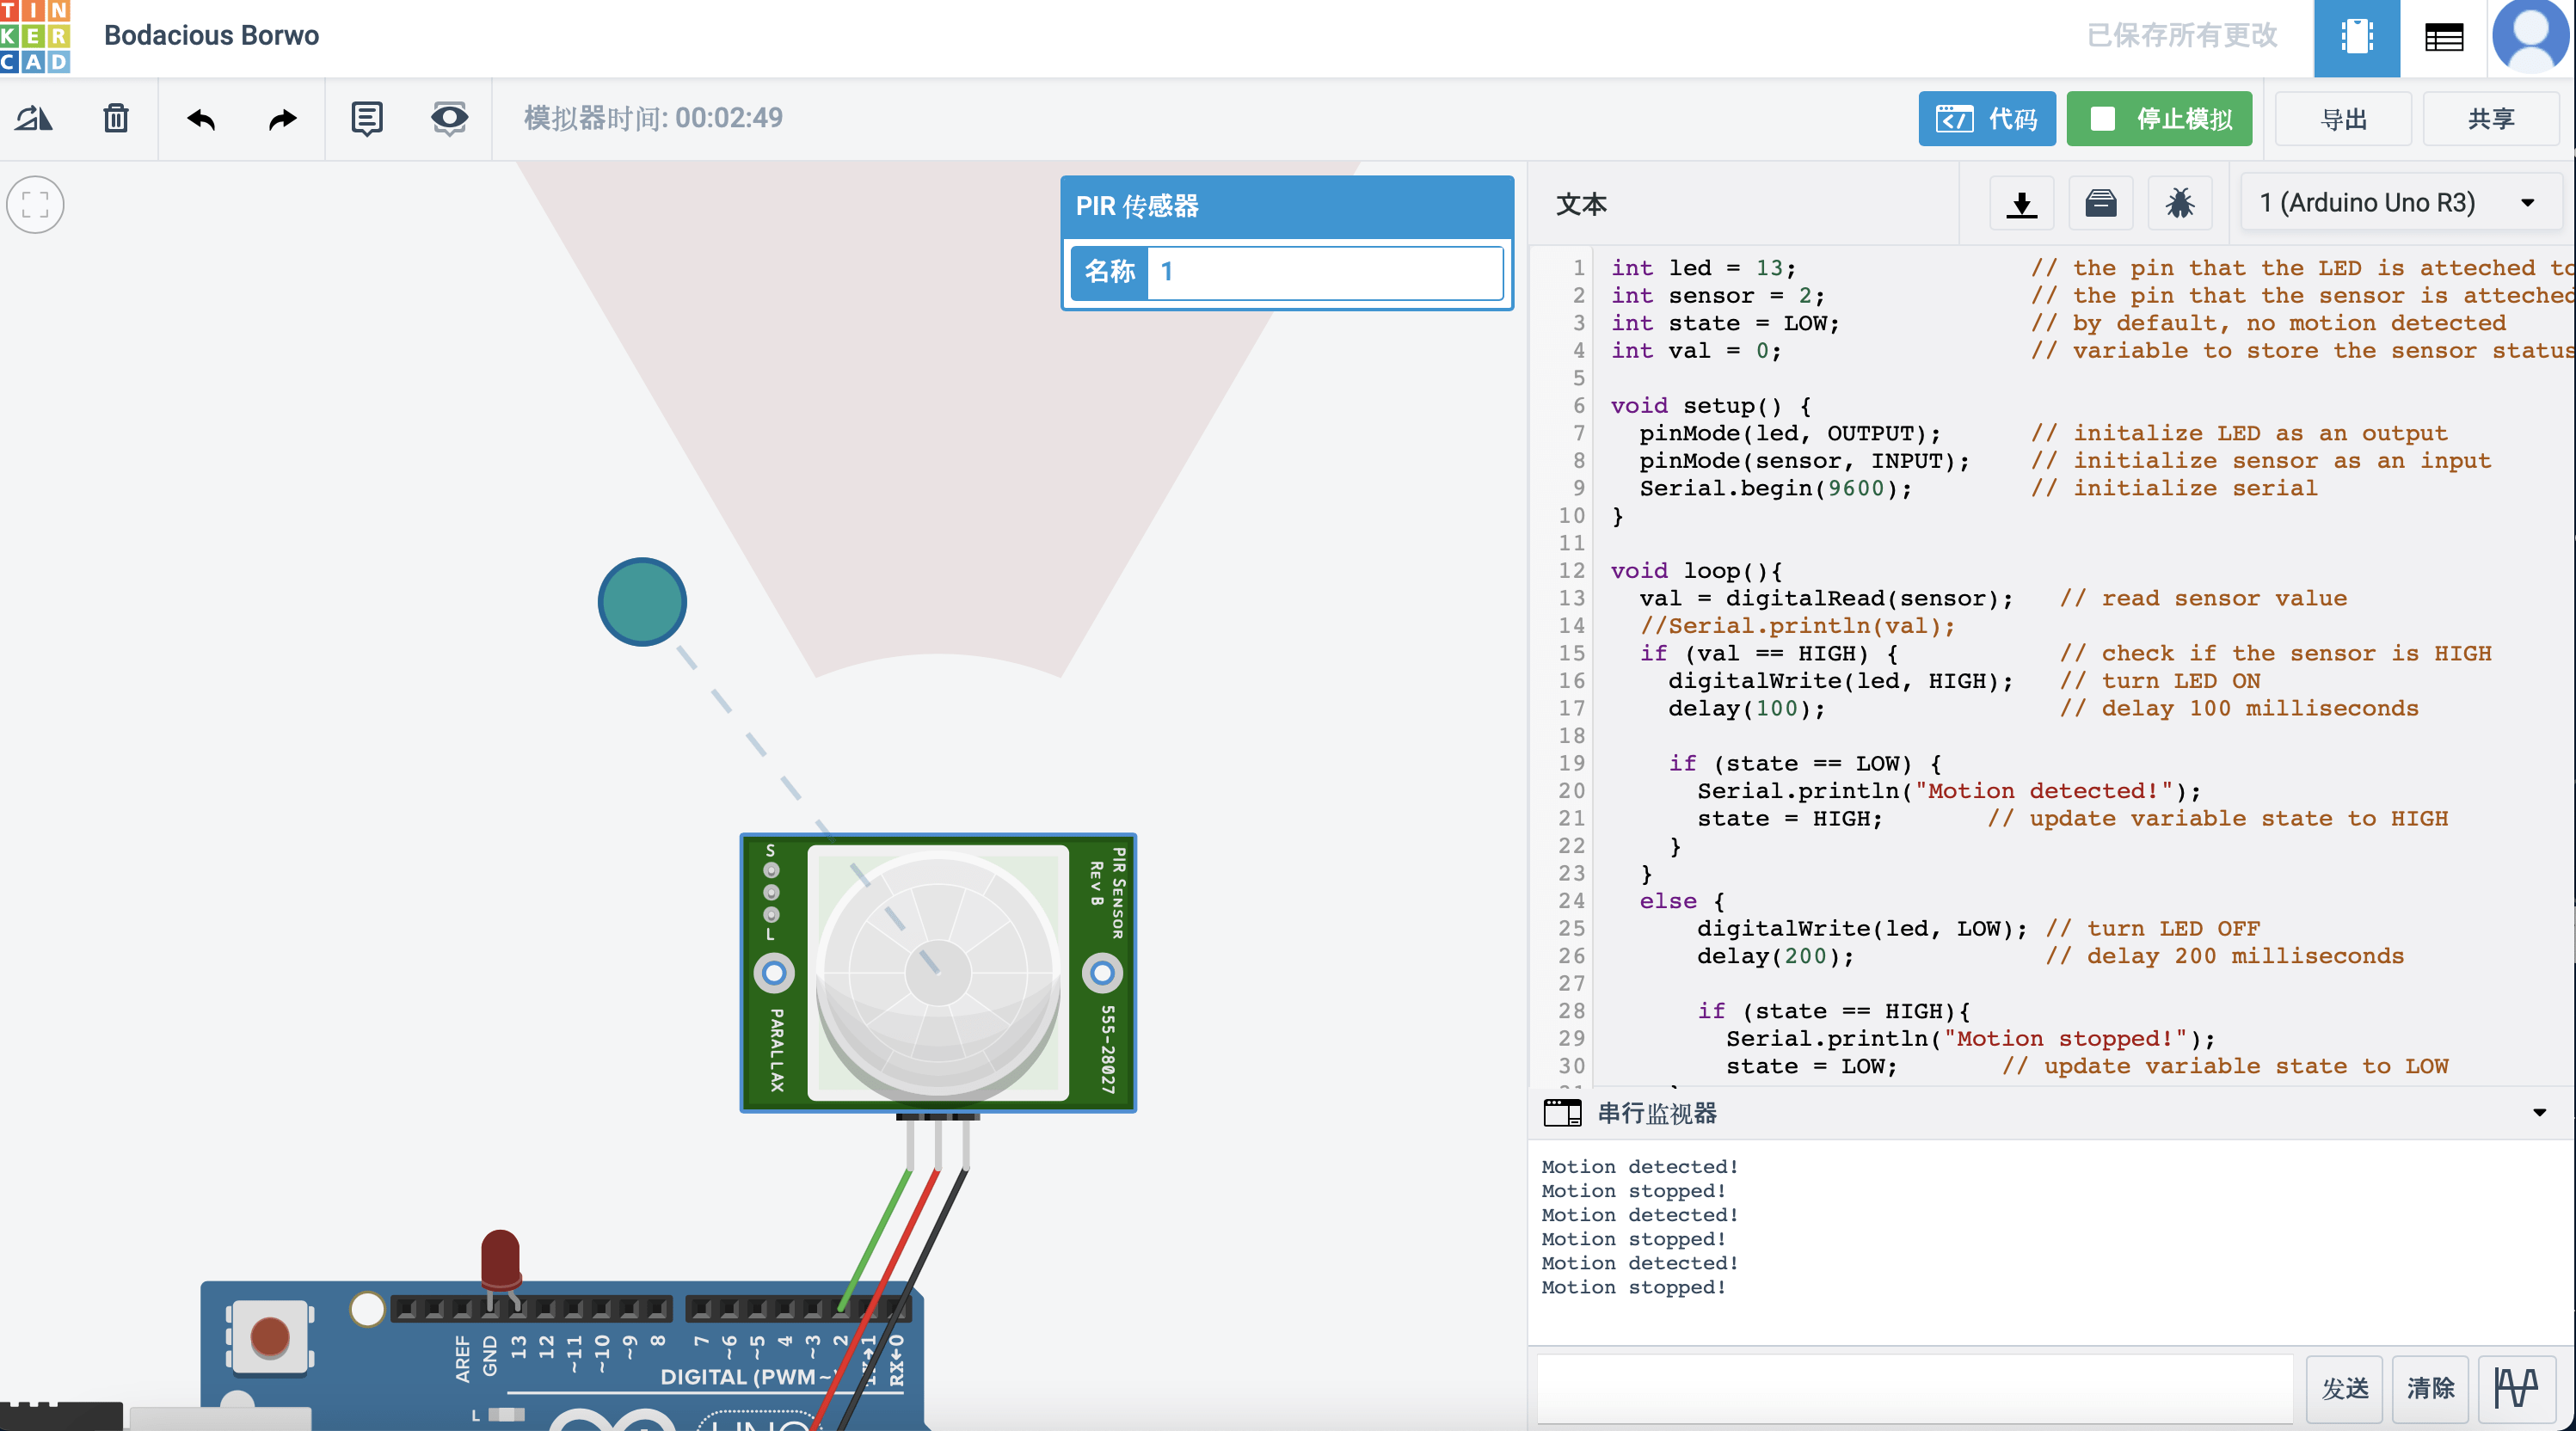Click the project title Bodacious Borwo
The image size is (2576, 1431).
[x=211, y=36]
